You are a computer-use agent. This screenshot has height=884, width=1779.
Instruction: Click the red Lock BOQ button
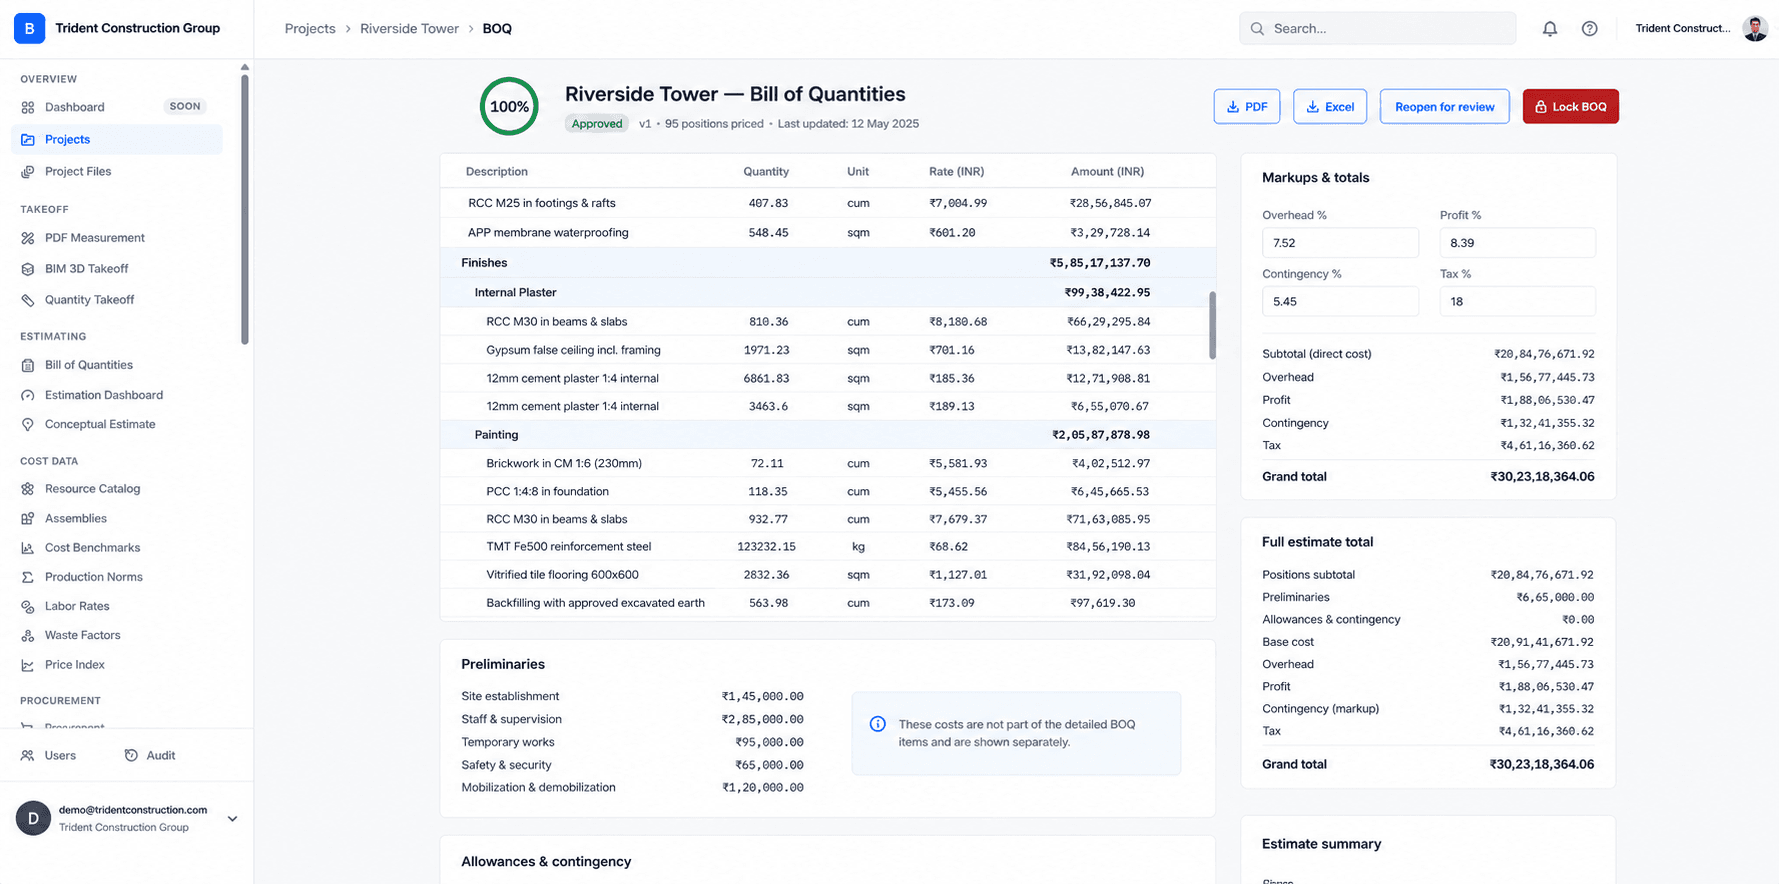pyautogui.click(x=1571, y=107)
